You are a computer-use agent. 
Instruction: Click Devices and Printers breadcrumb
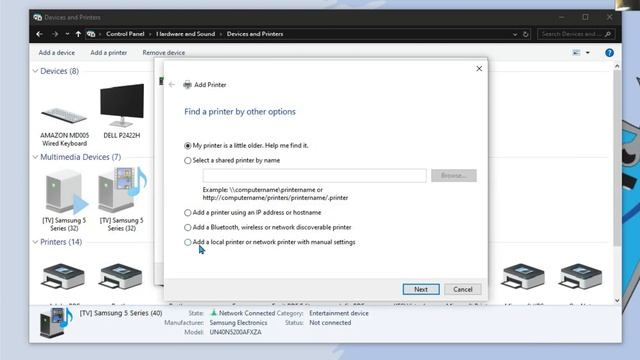pos(255,34)
